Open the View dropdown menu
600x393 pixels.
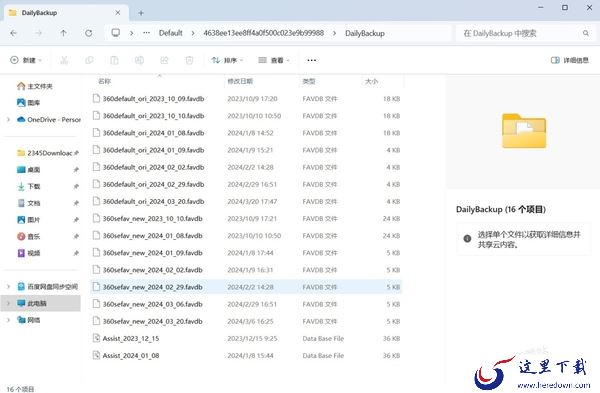click(x=274, y=60)
